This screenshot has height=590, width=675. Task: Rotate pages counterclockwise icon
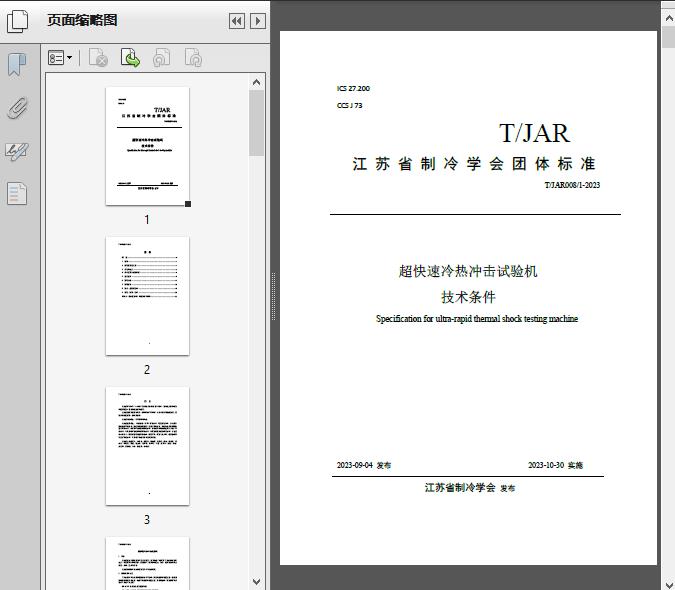161,58
